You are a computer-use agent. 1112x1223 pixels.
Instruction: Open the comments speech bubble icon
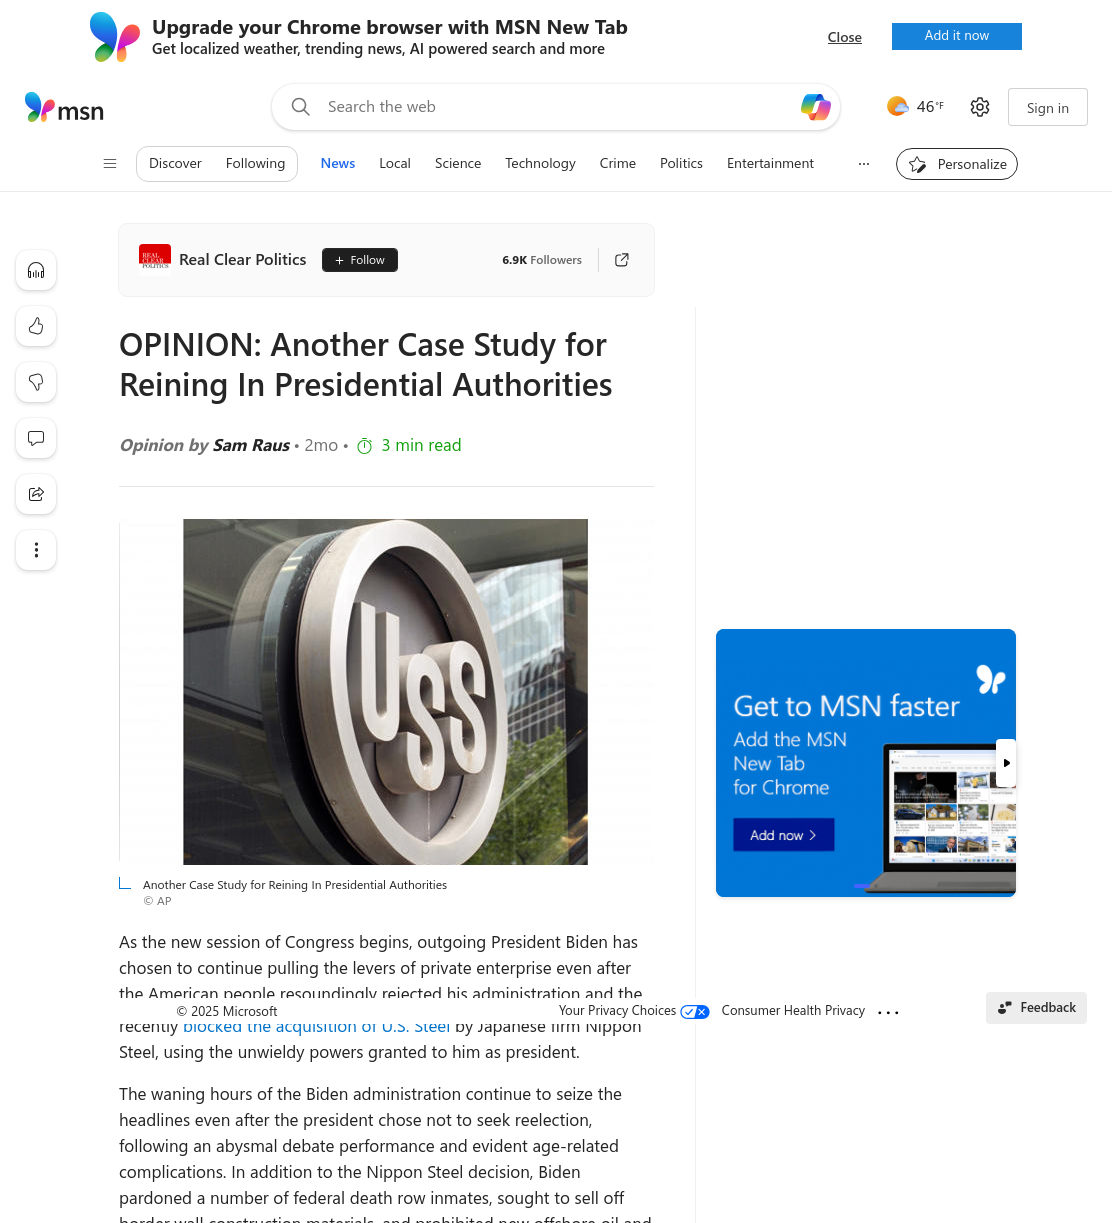click(36, 438)
